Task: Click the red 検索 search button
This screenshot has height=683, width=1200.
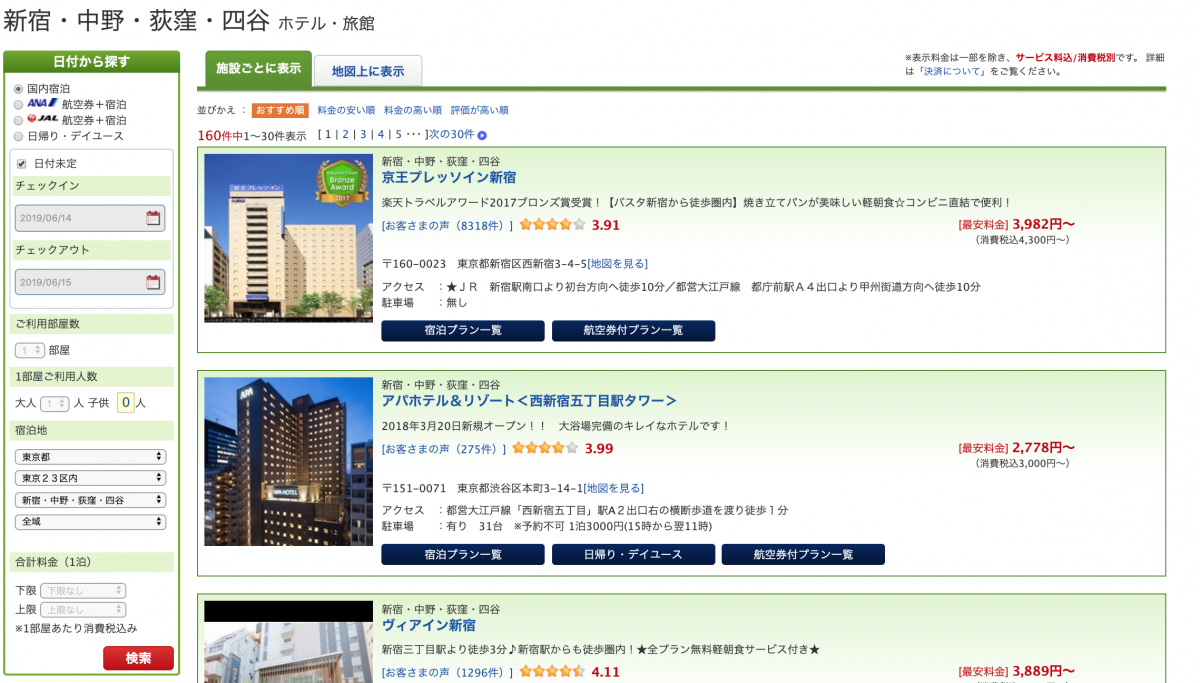Action: 138,658
